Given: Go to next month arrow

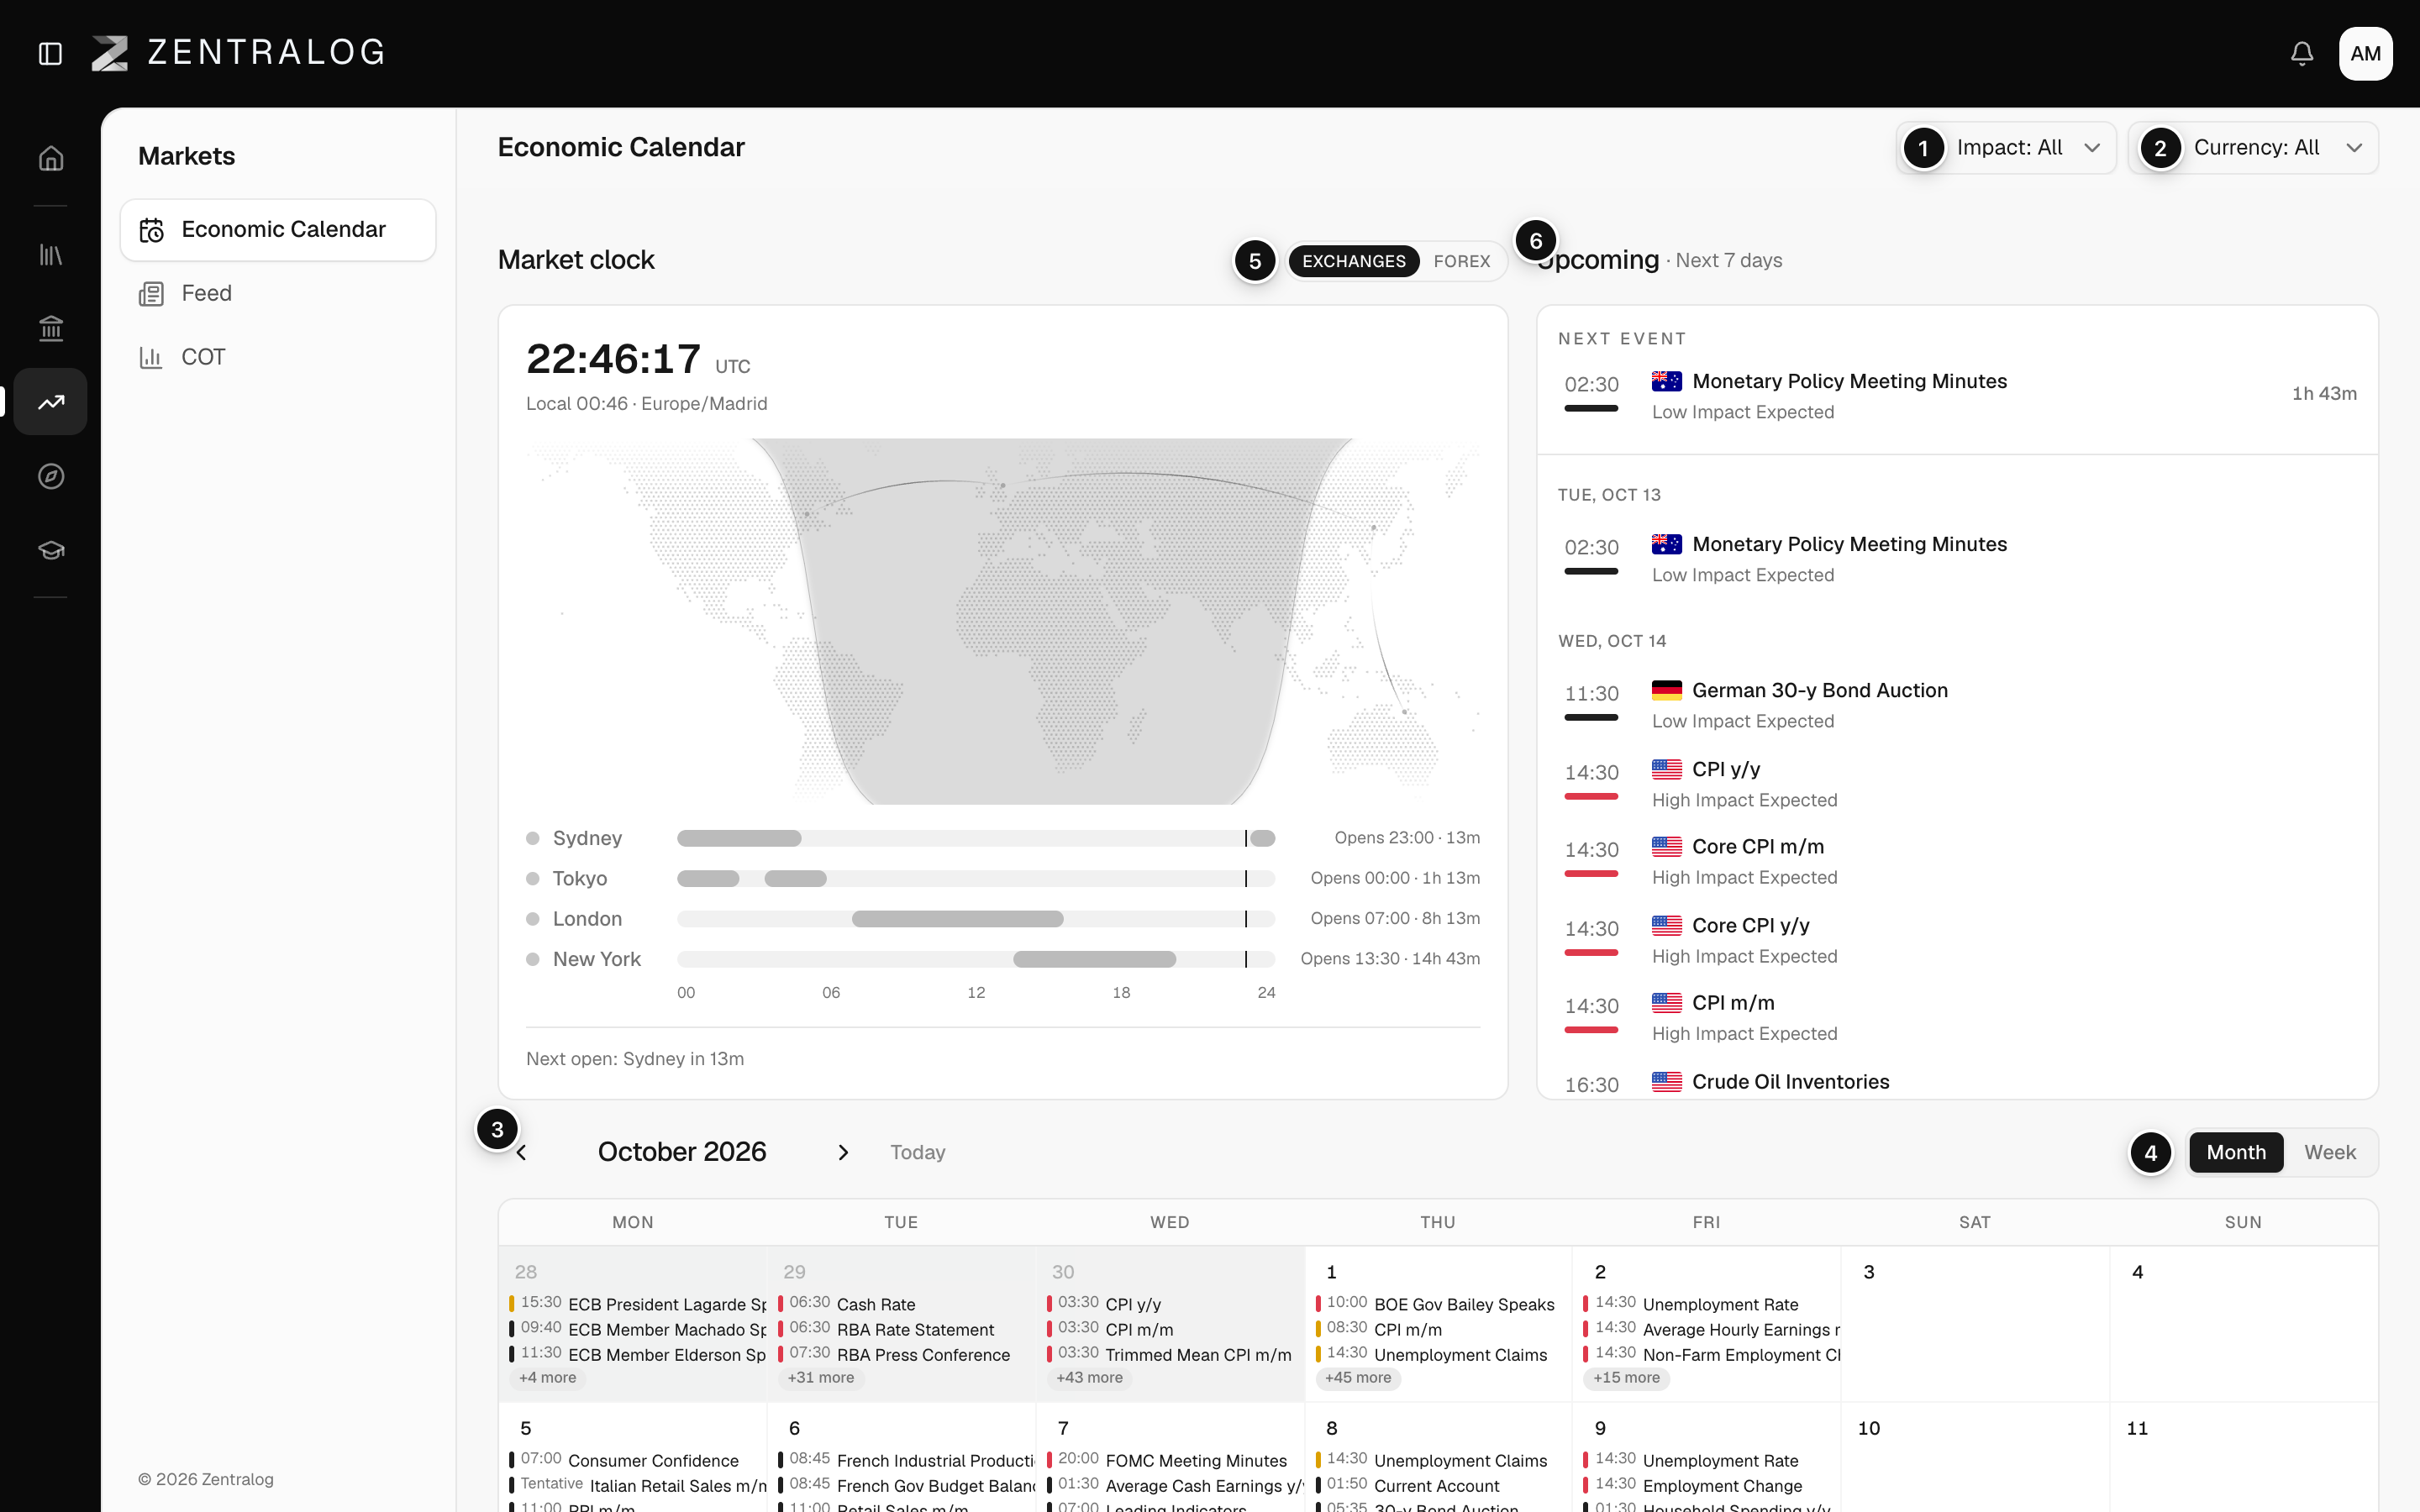Looking at the screenshot, I should [x=843, y=1153].
